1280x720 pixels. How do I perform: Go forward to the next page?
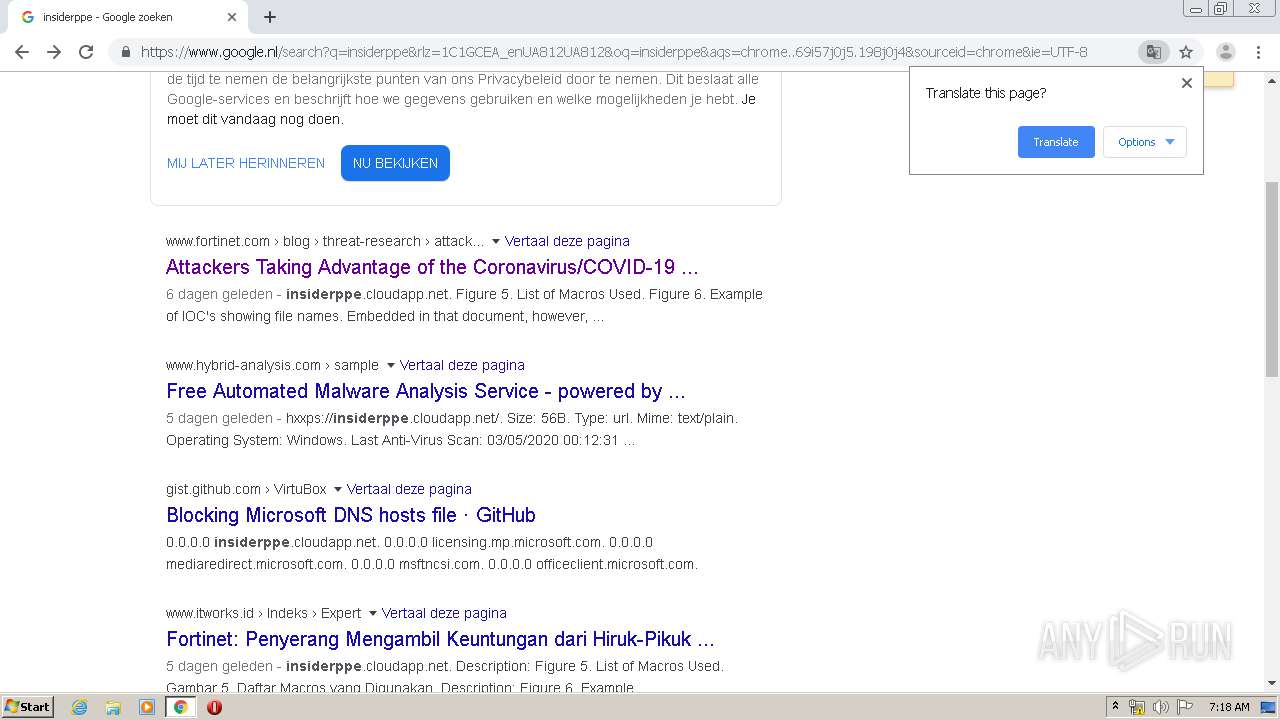54,52
